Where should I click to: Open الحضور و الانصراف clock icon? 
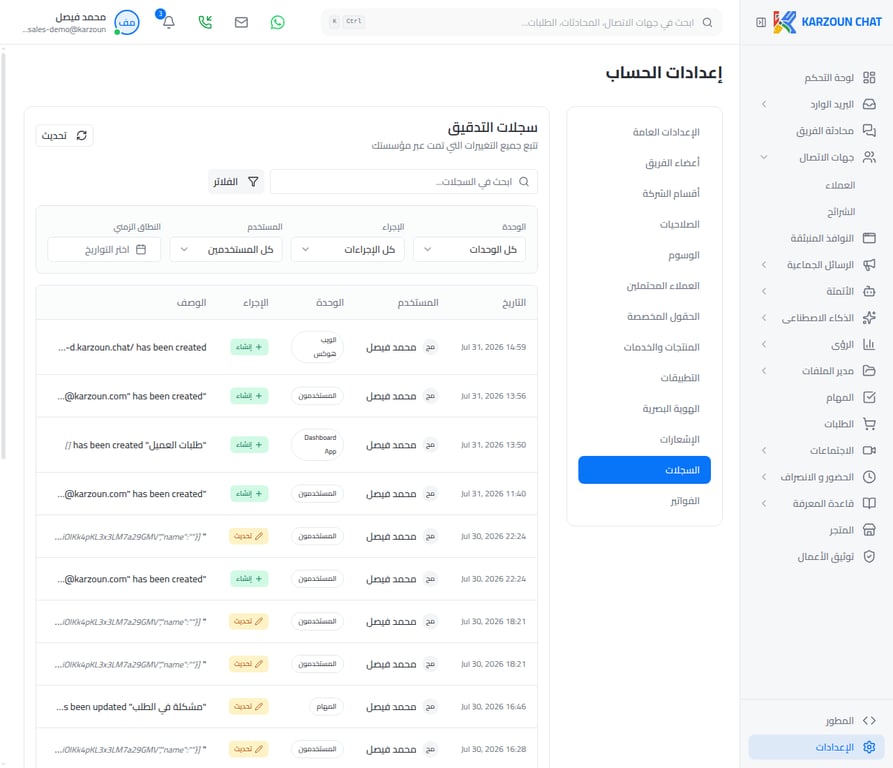[869, 477]
